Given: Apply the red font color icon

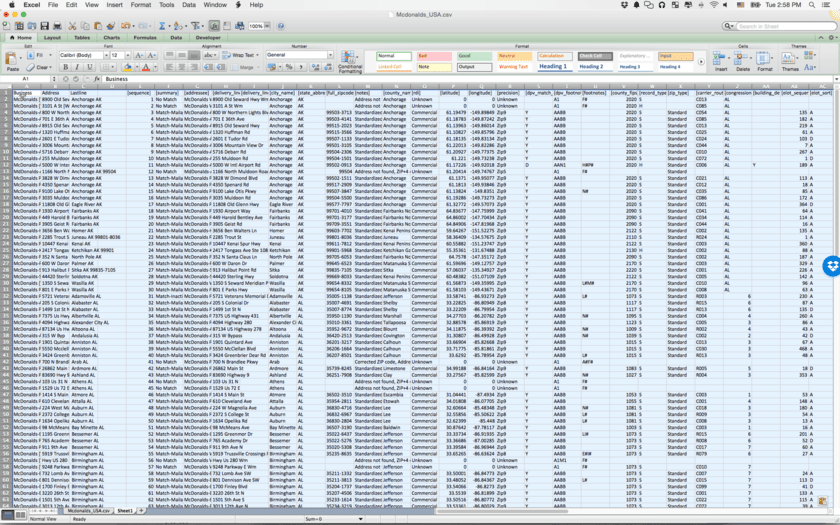Looking at the screenshot, I should click(146, 67).
